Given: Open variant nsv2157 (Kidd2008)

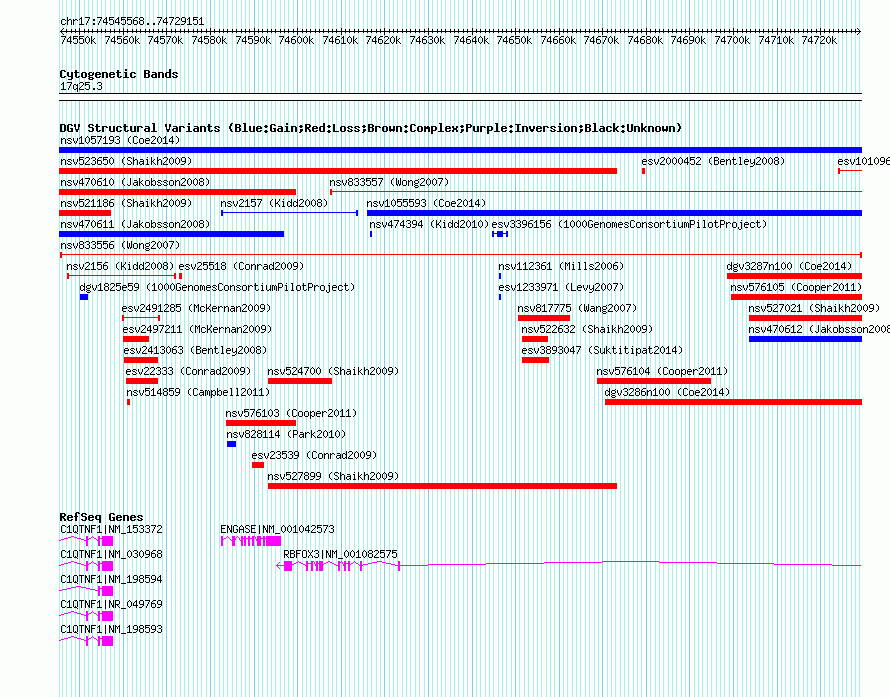Looking at the screenshot, I should [x=274, y=203].
